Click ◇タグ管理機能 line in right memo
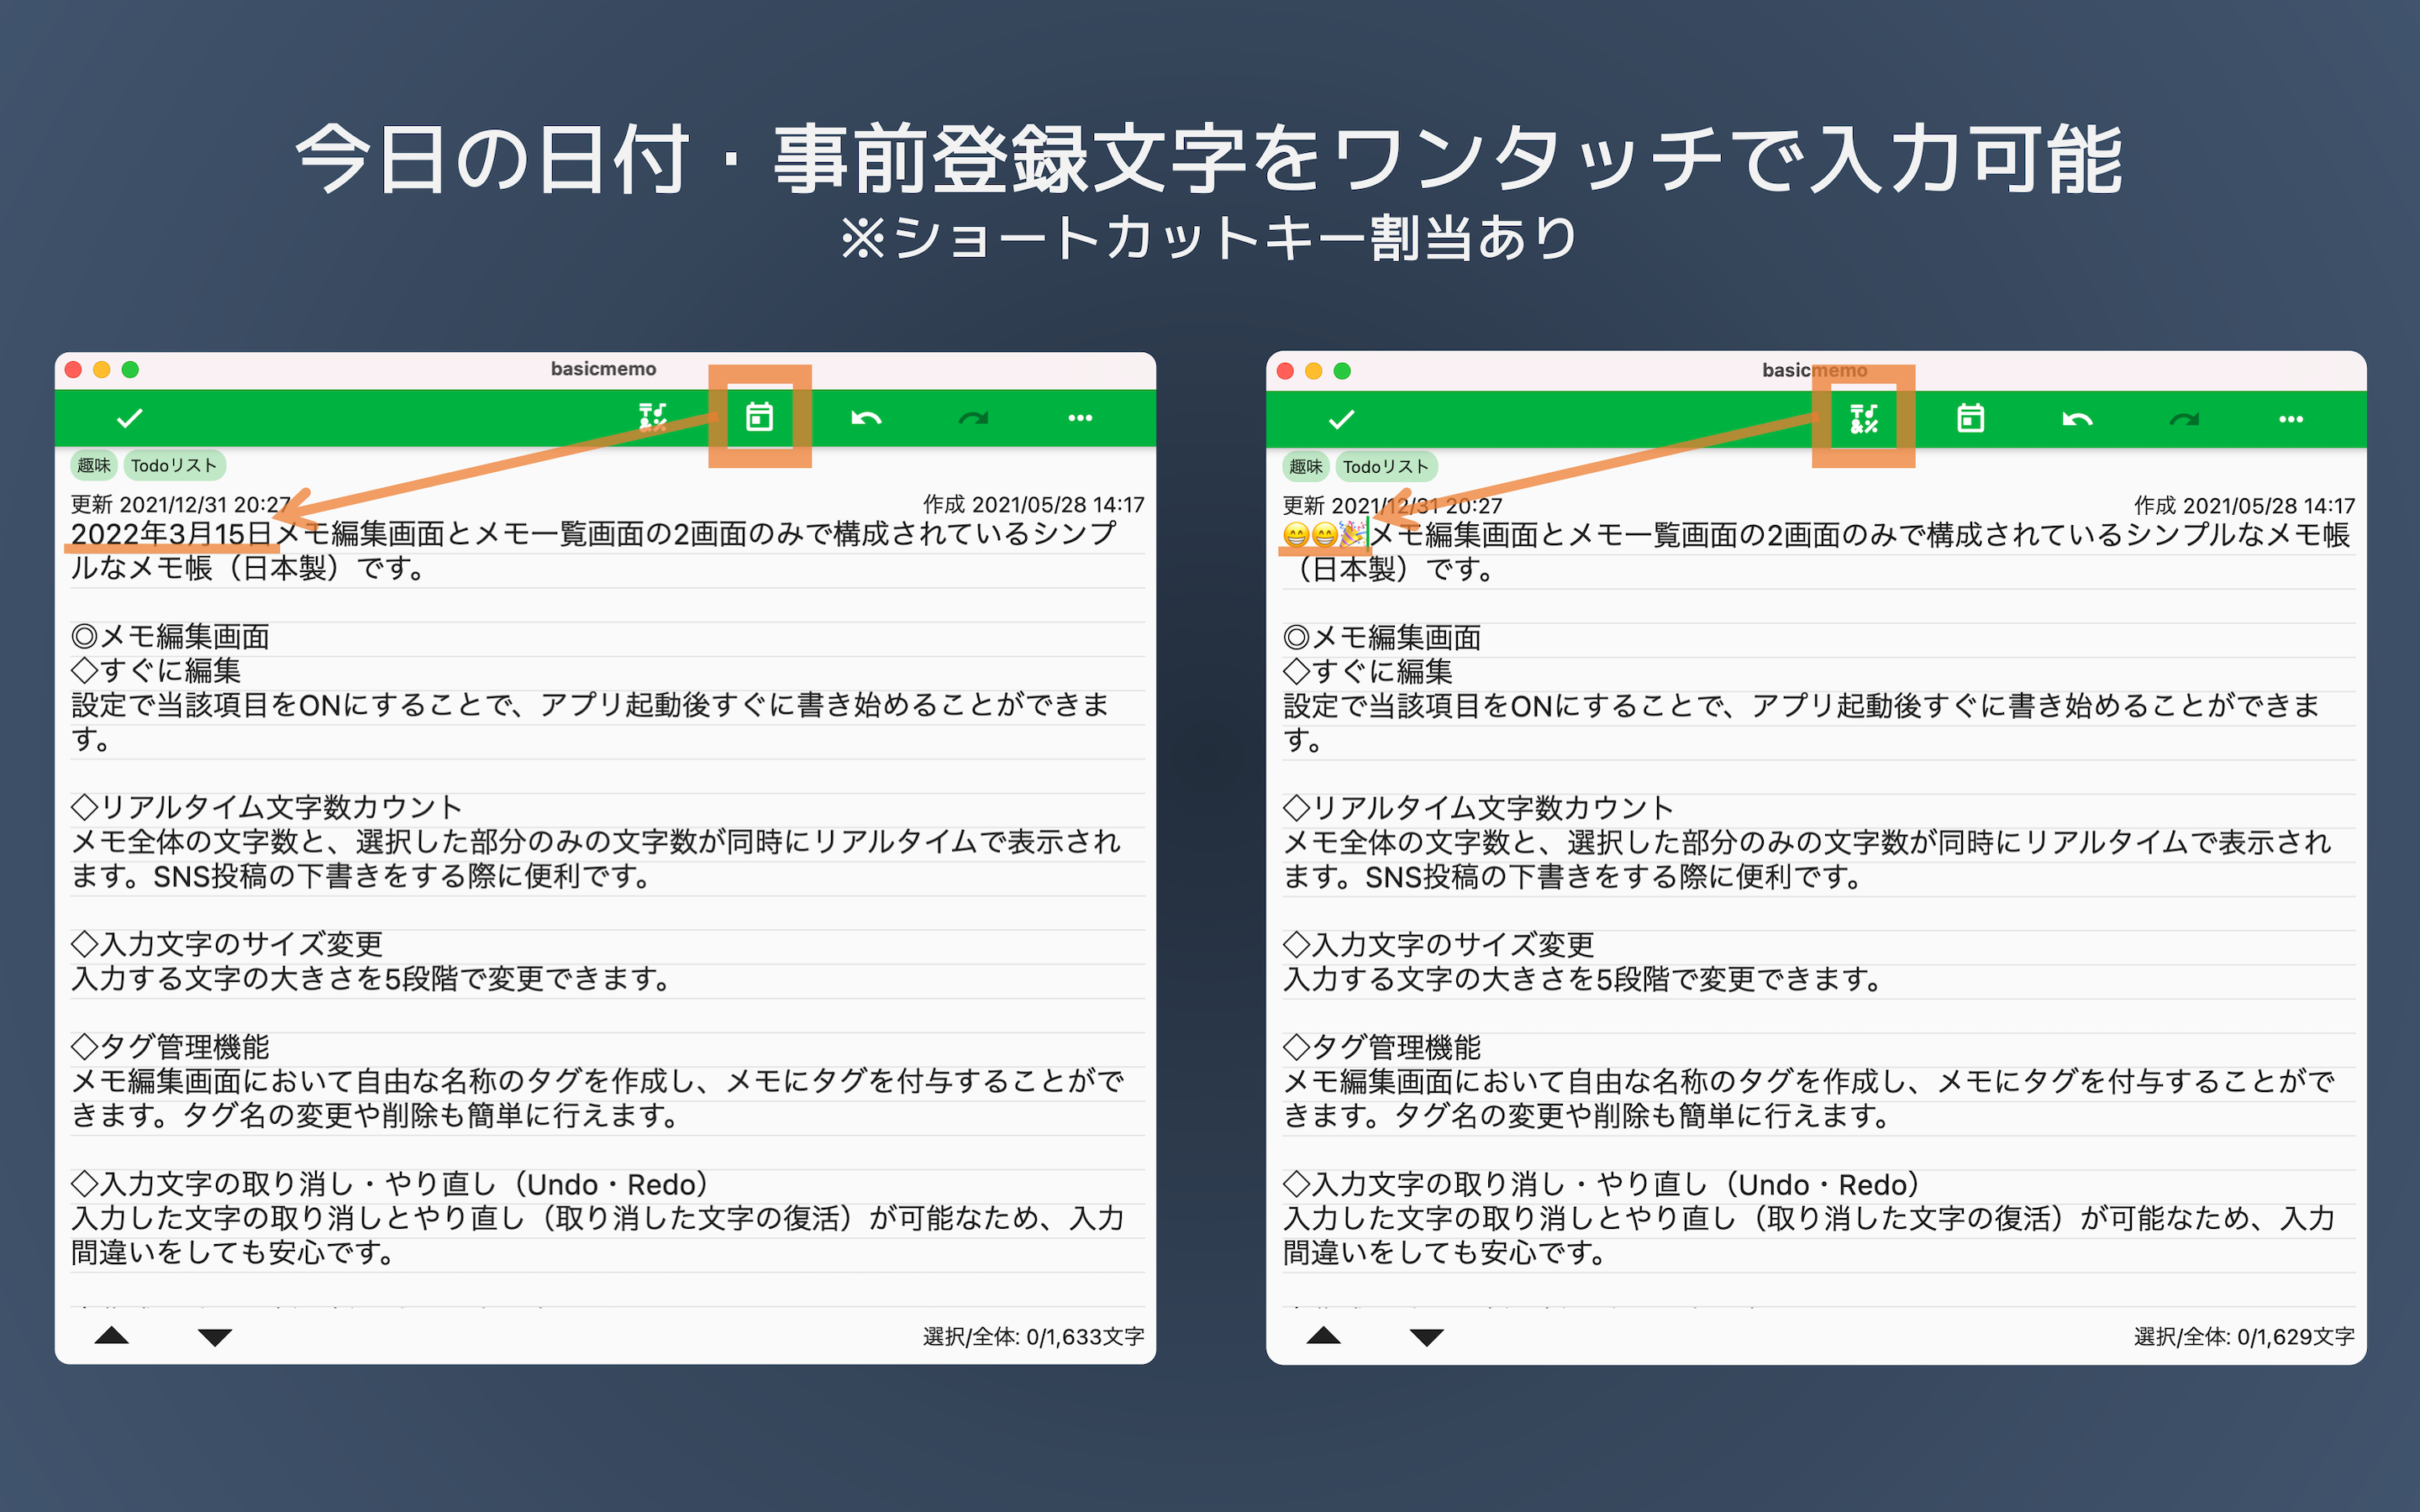 click(x=1382, y=1048)
